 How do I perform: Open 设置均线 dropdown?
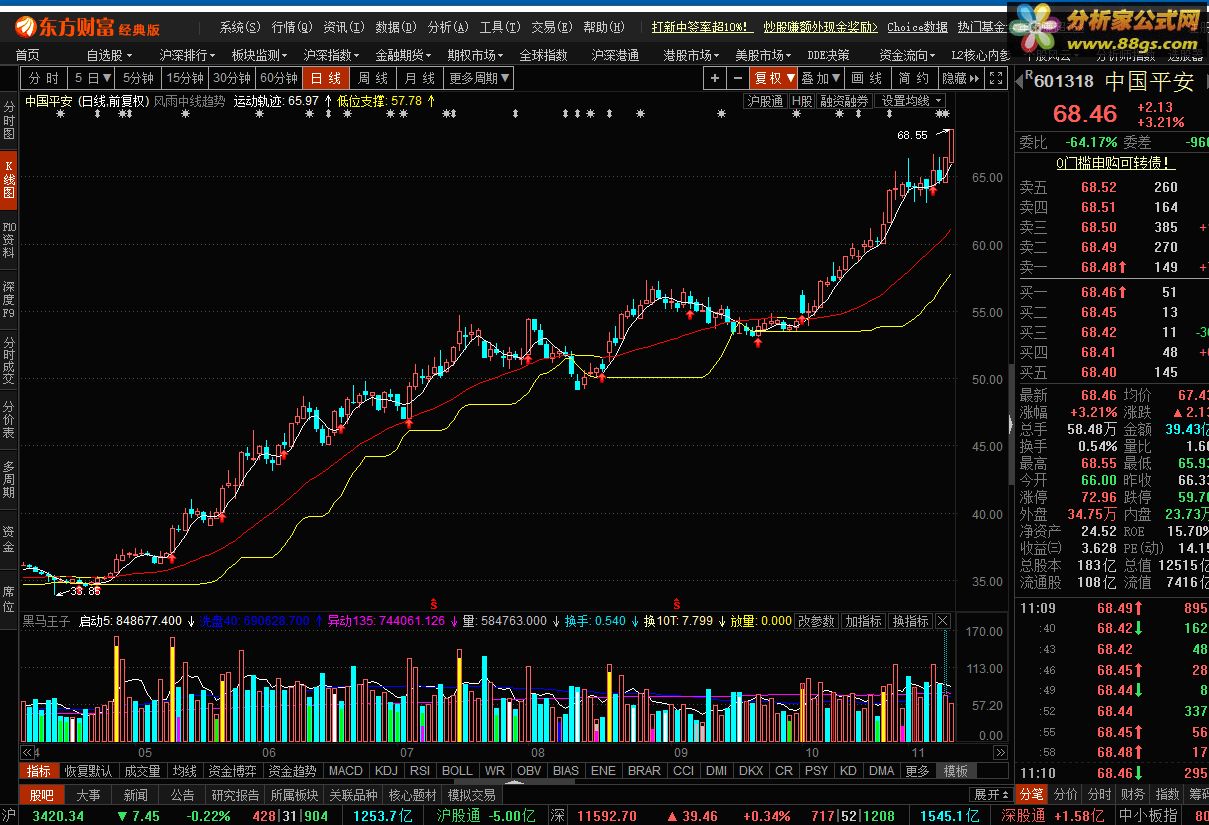912,101
